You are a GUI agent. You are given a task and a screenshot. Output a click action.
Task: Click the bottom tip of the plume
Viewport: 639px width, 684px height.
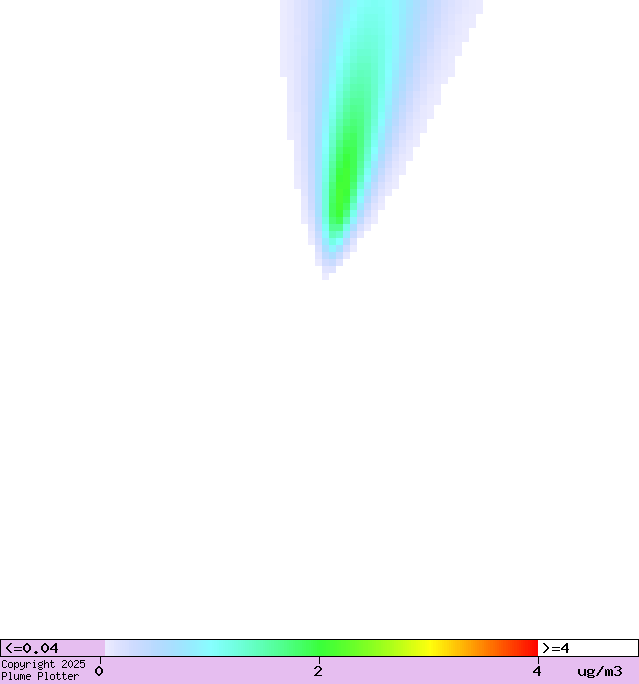click(326, 275)
